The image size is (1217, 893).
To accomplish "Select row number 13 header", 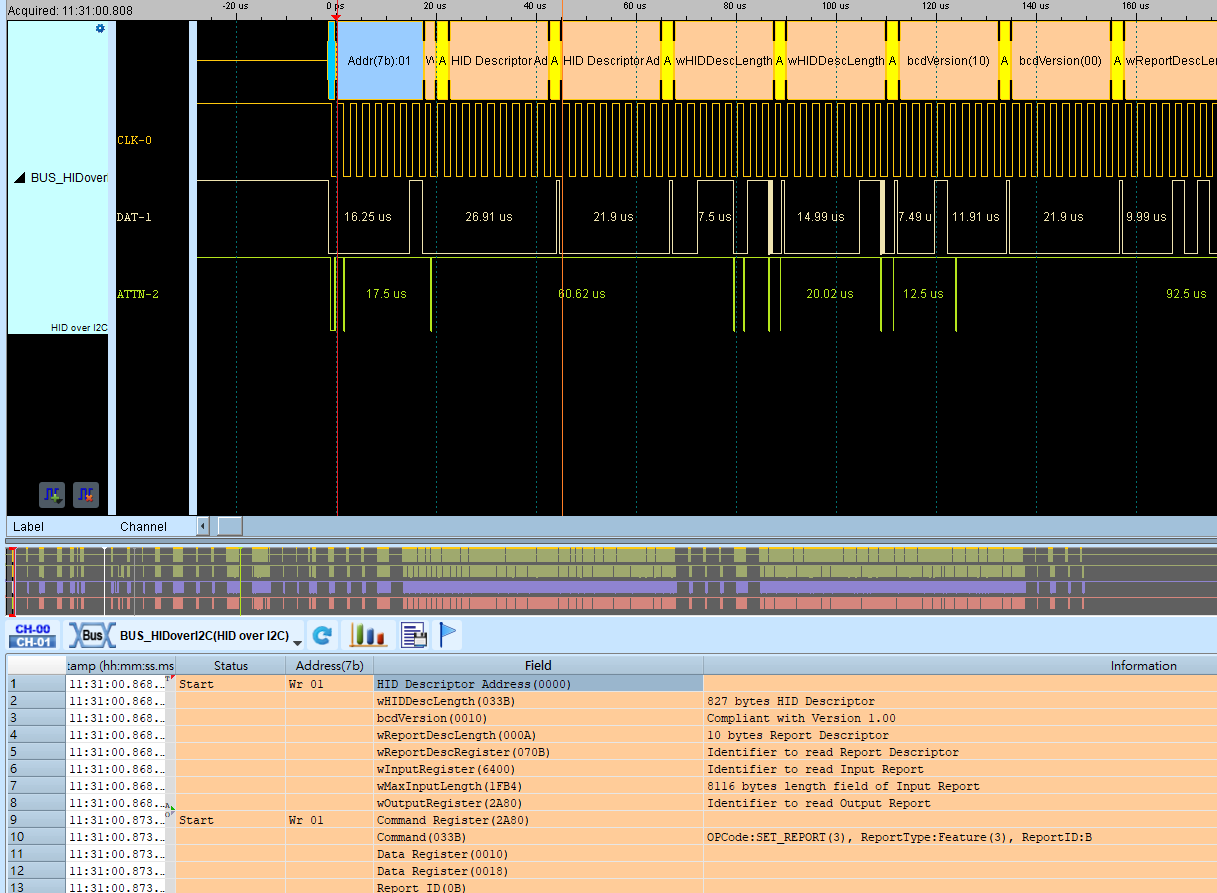I will pos(36,887).
